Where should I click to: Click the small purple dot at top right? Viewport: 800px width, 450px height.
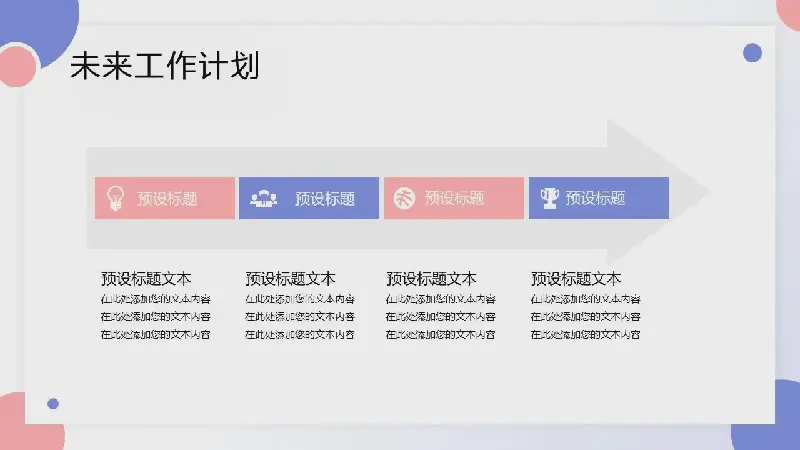pos(752,53)
